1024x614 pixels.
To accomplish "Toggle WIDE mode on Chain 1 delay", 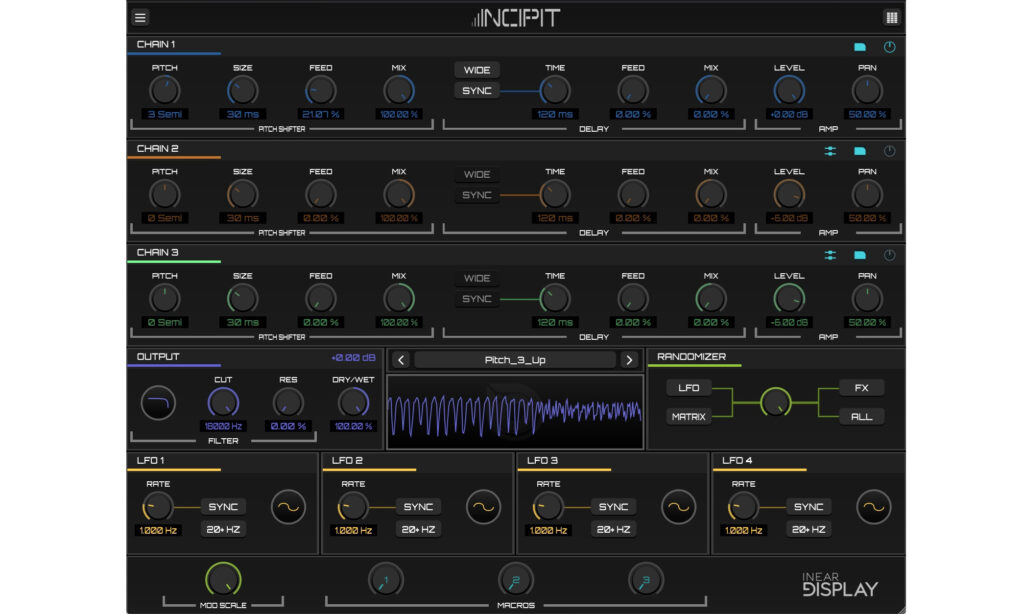I will point(477,70).
